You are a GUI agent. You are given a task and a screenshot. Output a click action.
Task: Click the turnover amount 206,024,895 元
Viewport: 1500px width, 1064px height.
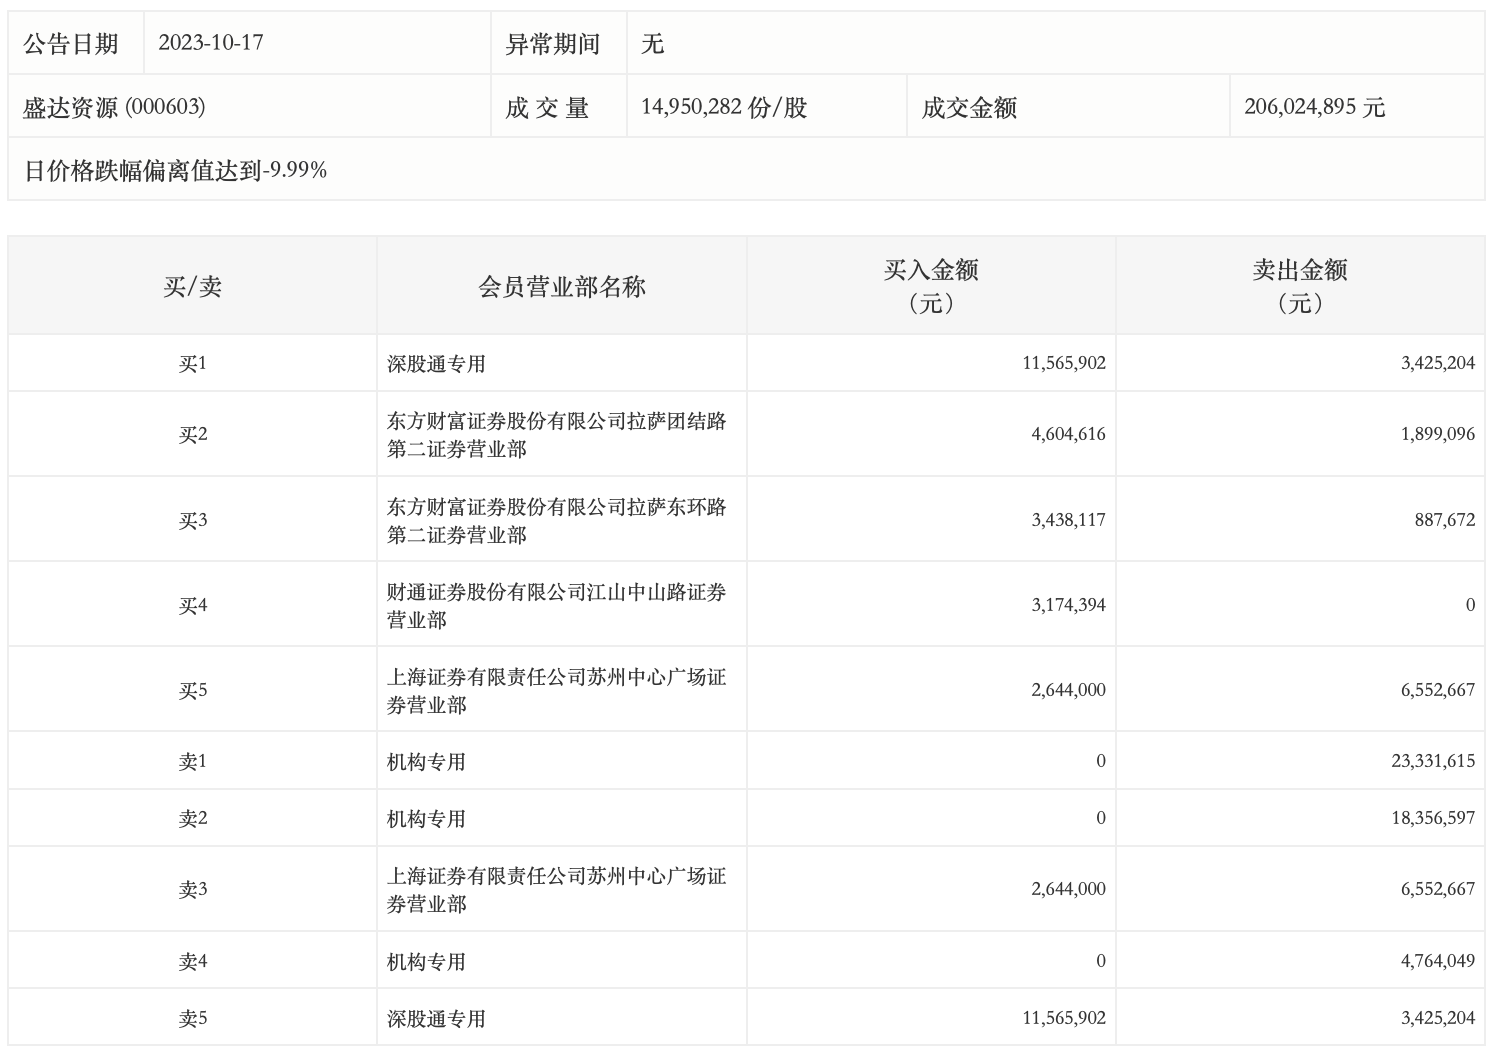point(1314,107)
